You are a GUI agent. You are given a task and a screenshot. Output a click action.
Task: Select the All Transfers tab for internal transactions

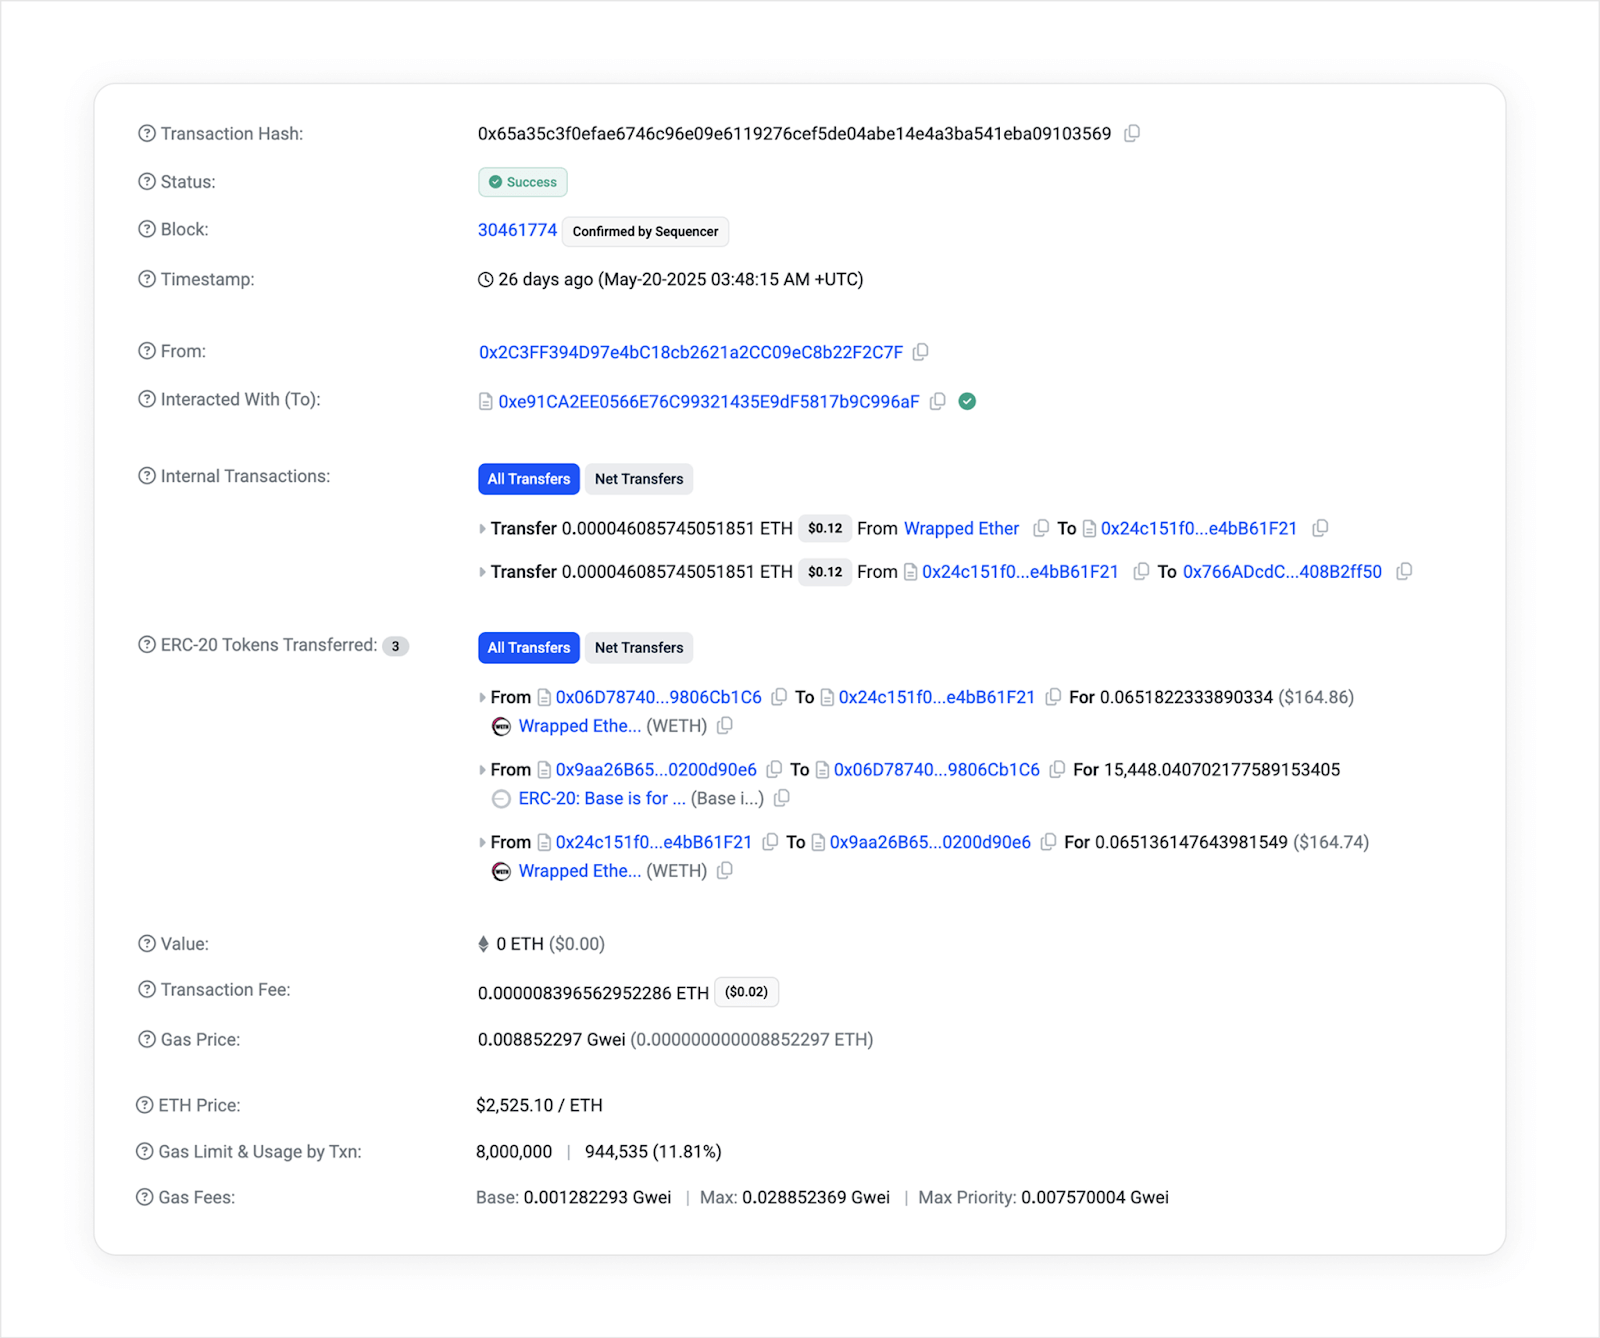pyautogui.click(x=528, y=478)
